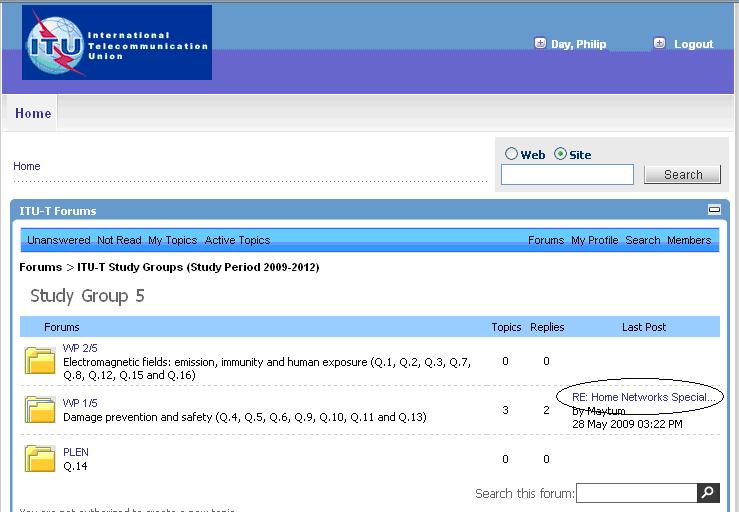Open Search in the forum menu bar

[643, 240]
